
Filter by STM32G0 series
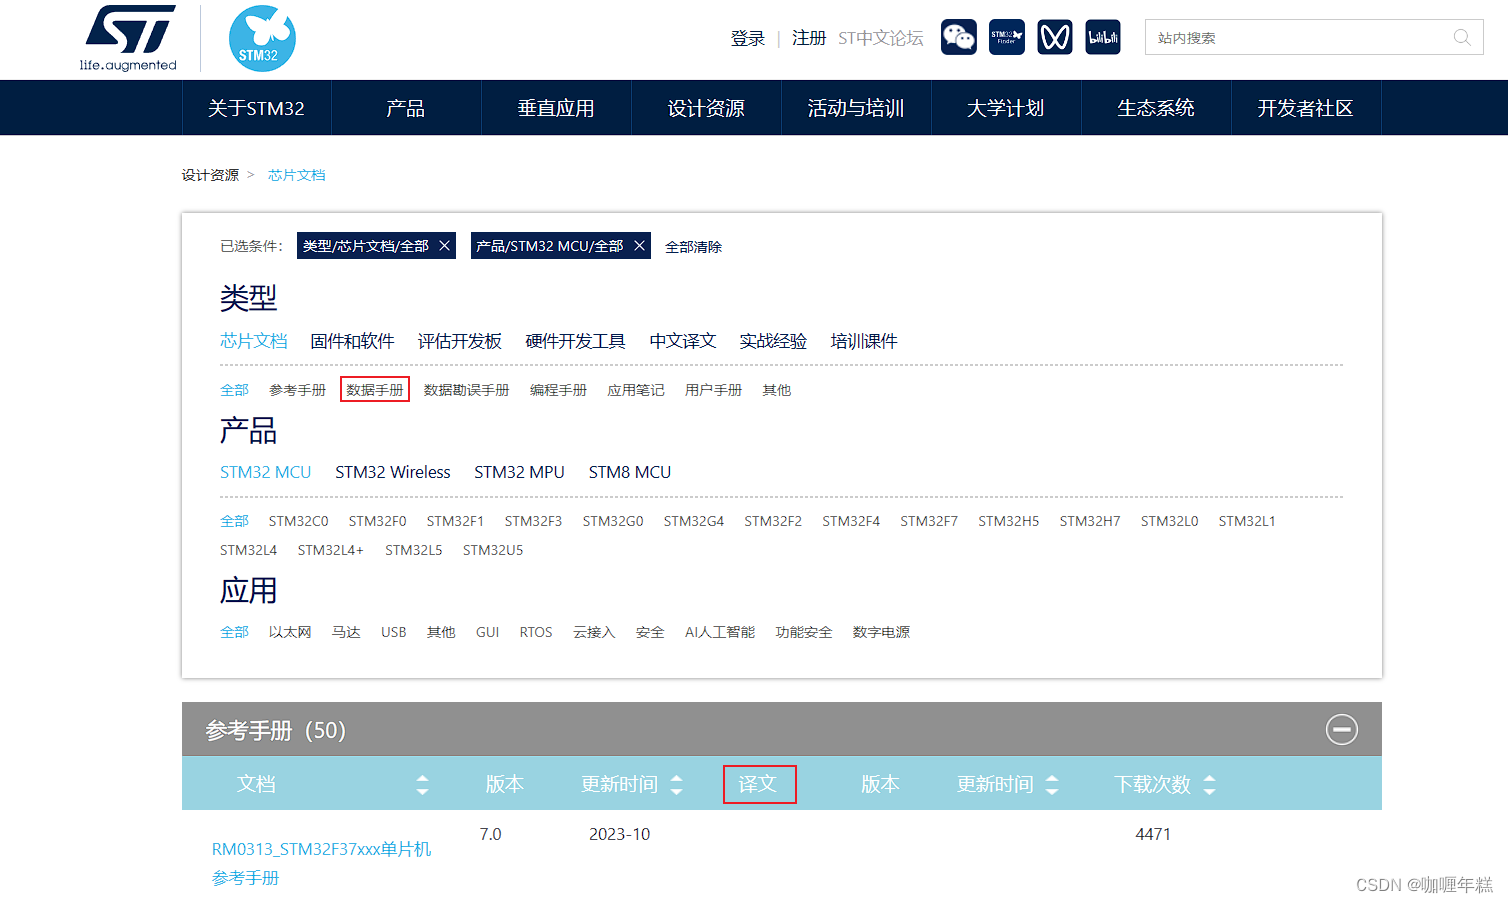(x=613, y=521)
